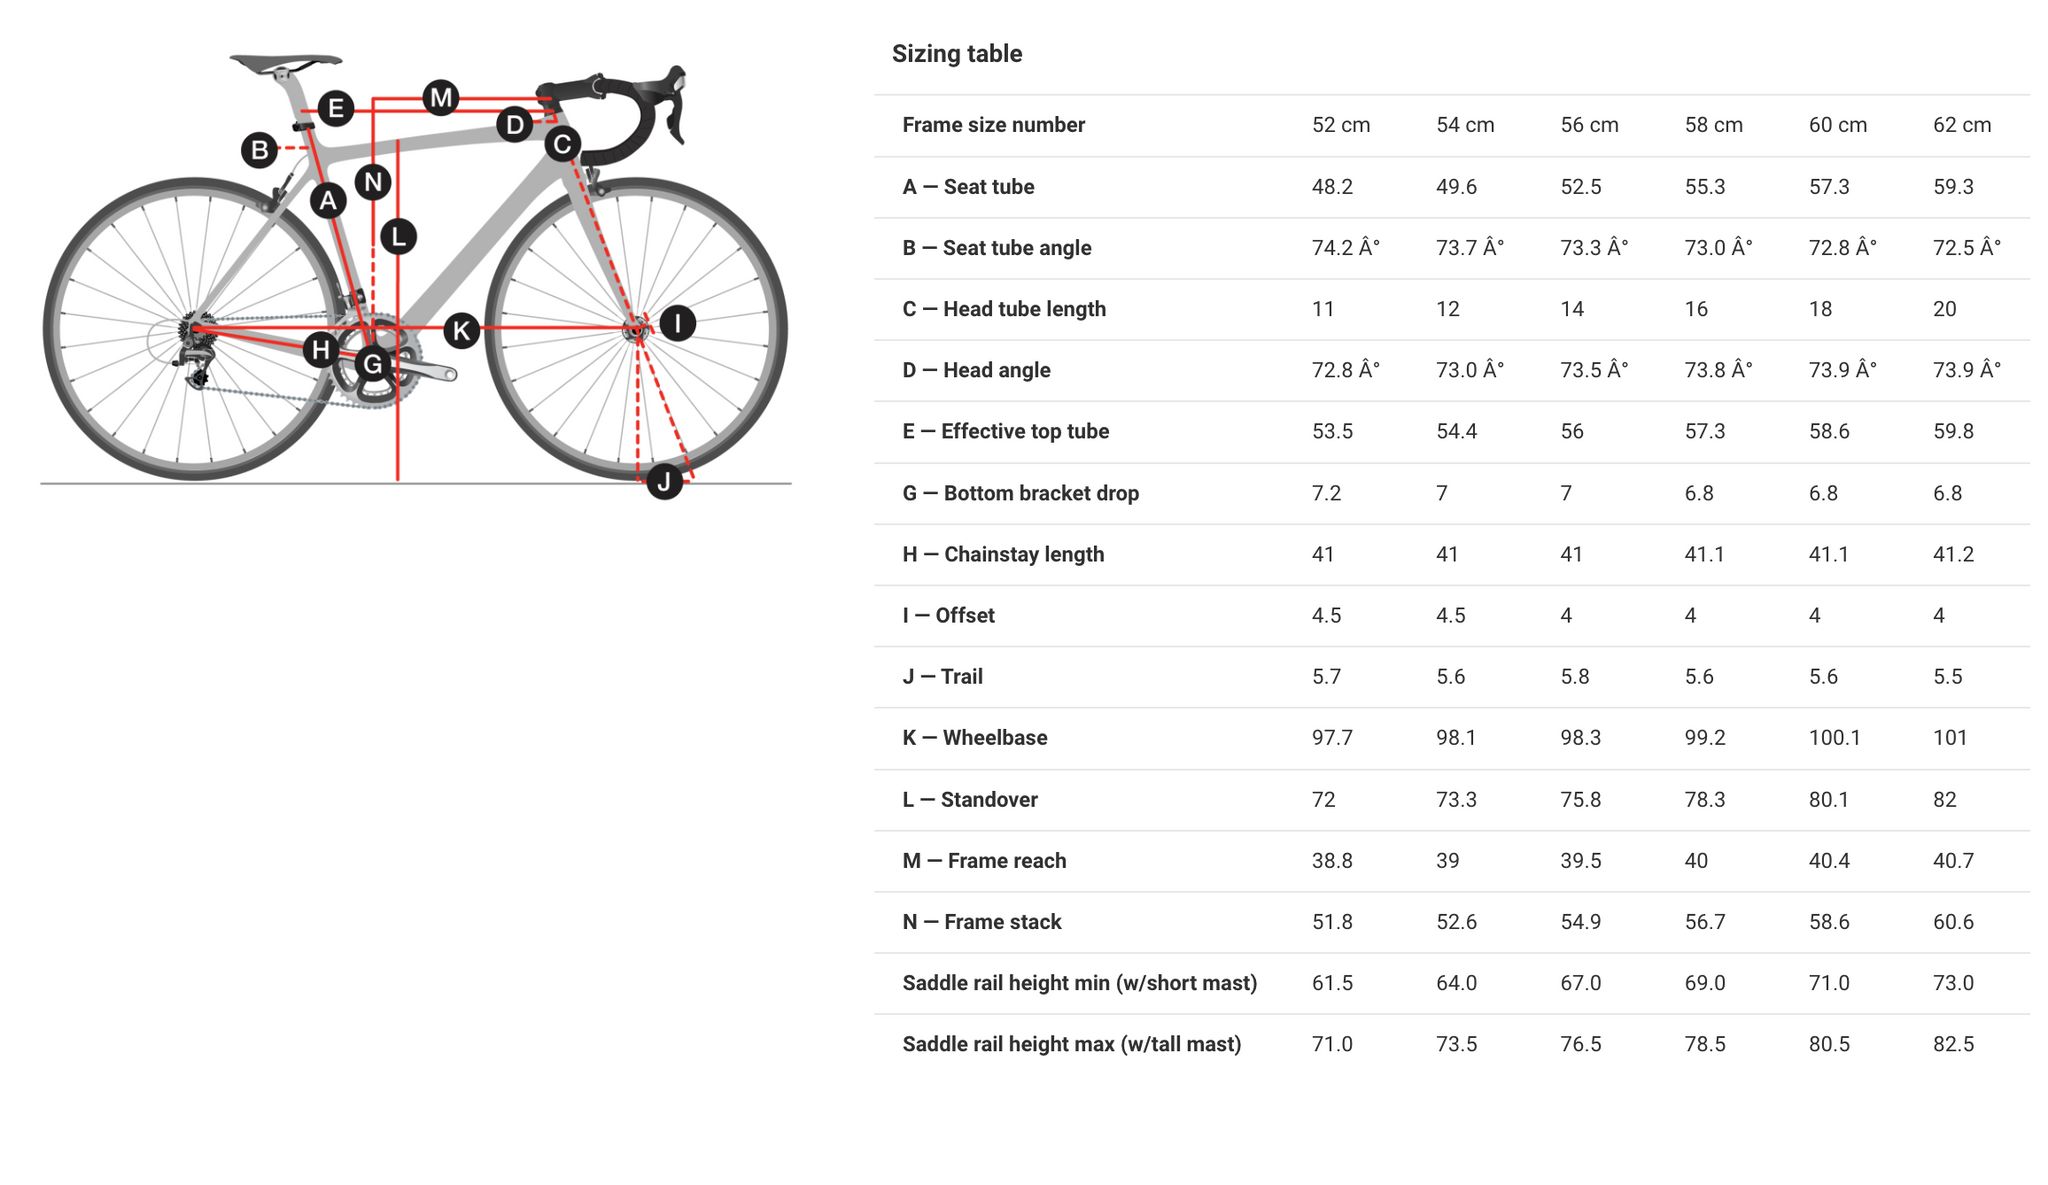
Task: Click the N frame stack marker
Action: pos(373,182)
